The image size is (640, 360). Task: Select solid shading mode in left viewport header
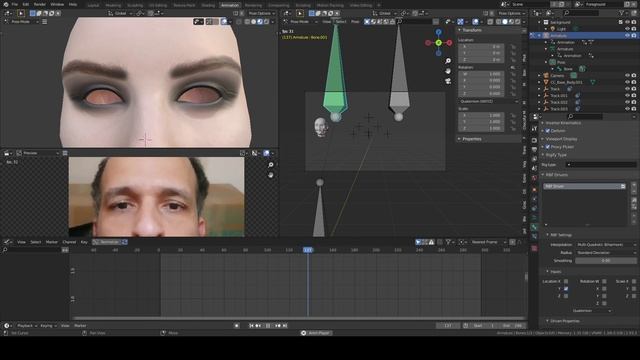tap(253, 22)
